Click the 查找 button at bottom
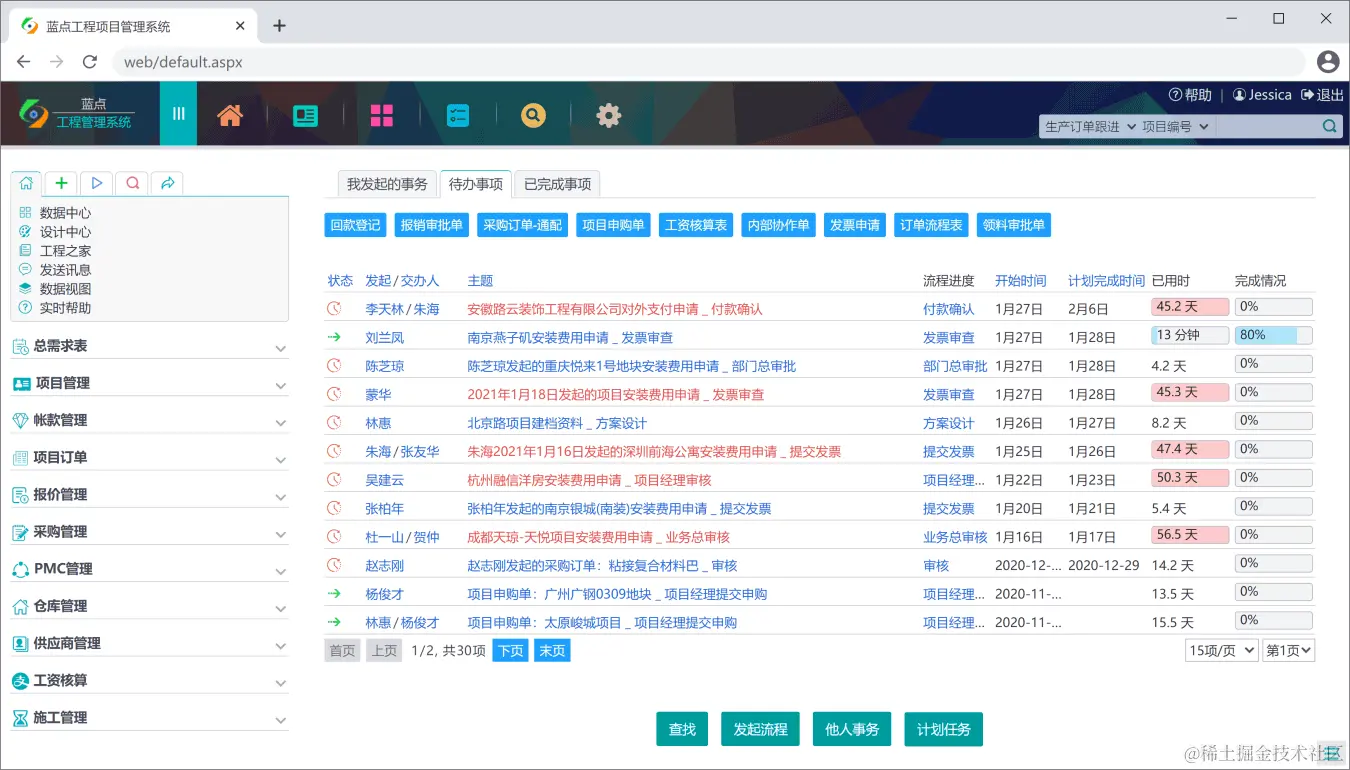Viewport: 1350px width, 770px height. click(x=682, y=729)
